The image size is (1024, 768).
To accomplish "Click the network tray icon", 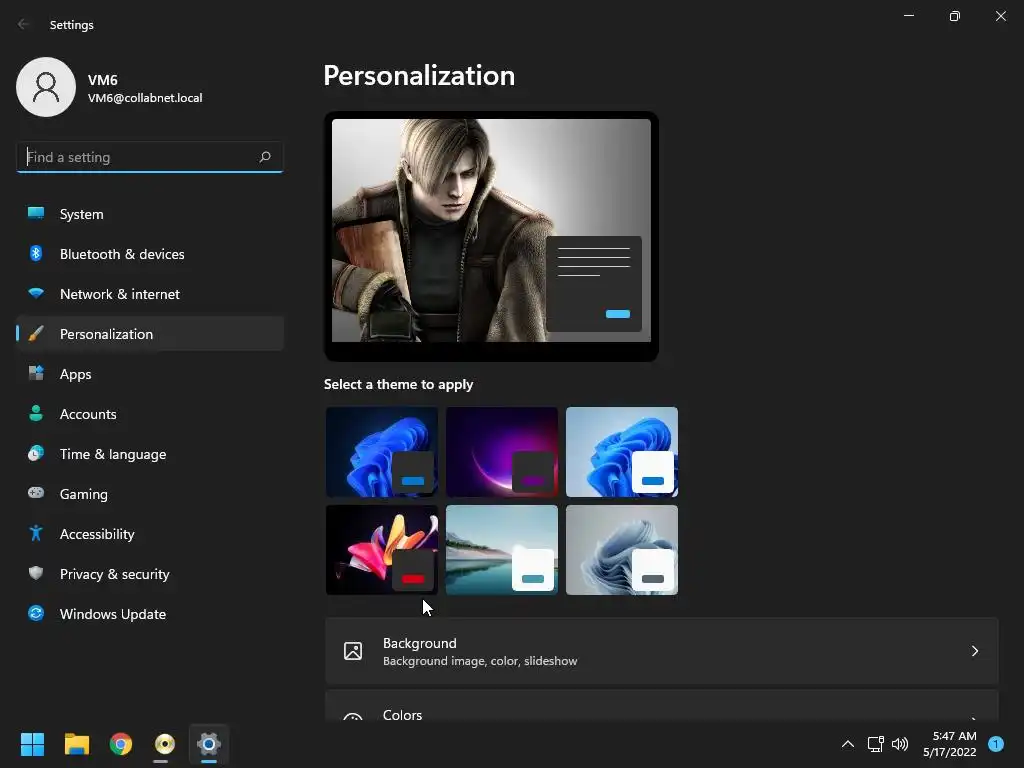I will click(875, 744).
